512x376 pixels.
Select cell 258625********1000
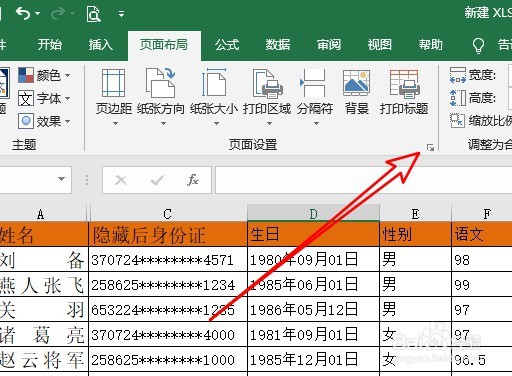point(168,359)
